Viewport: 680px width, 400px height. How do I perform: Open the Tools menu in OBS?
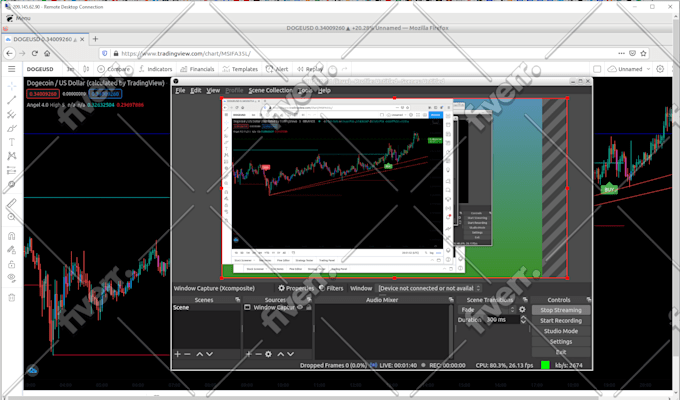[305, 90]
